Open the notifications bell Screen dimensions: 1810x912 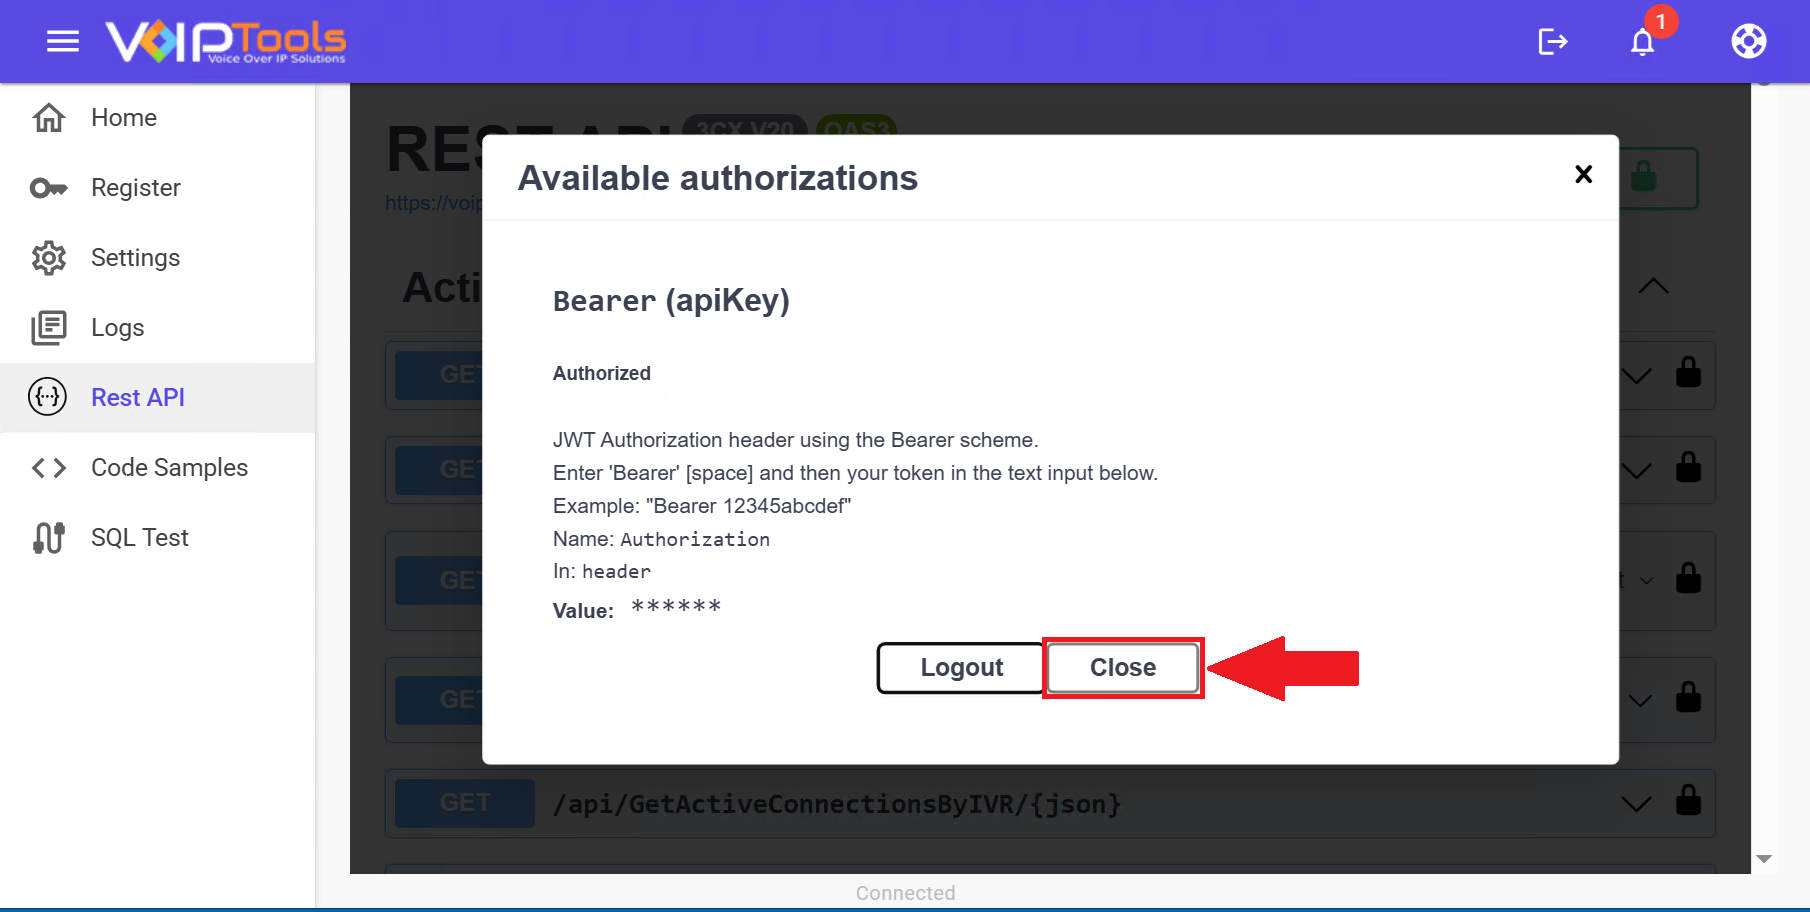pos(1642,42)
